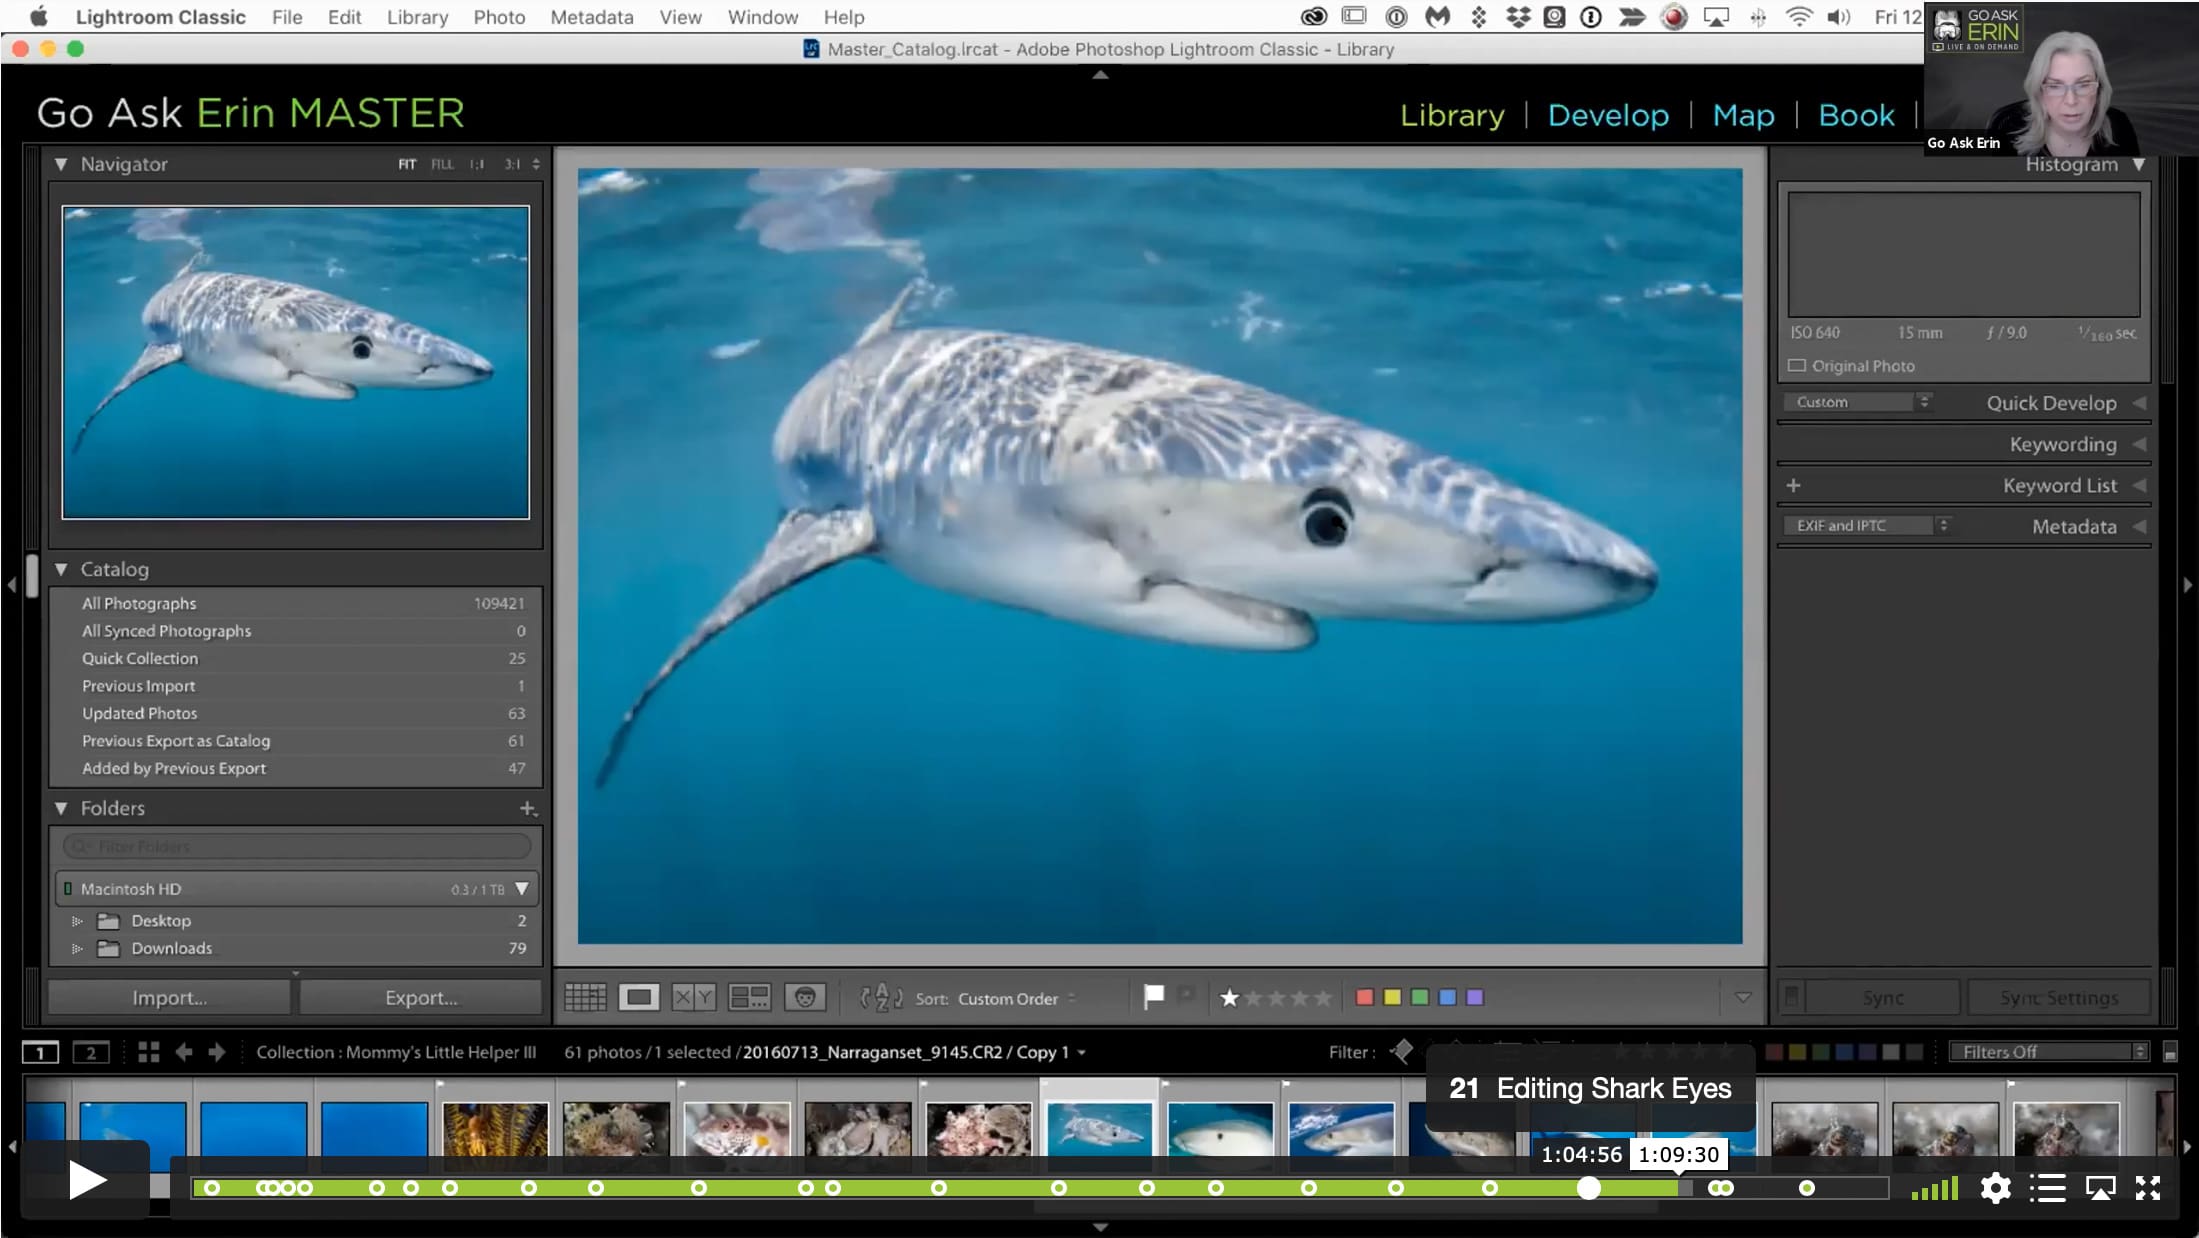Go forward arrow in filmstrip bar
This screenshot has height=1238, width=2199.
click(217, 1052)
